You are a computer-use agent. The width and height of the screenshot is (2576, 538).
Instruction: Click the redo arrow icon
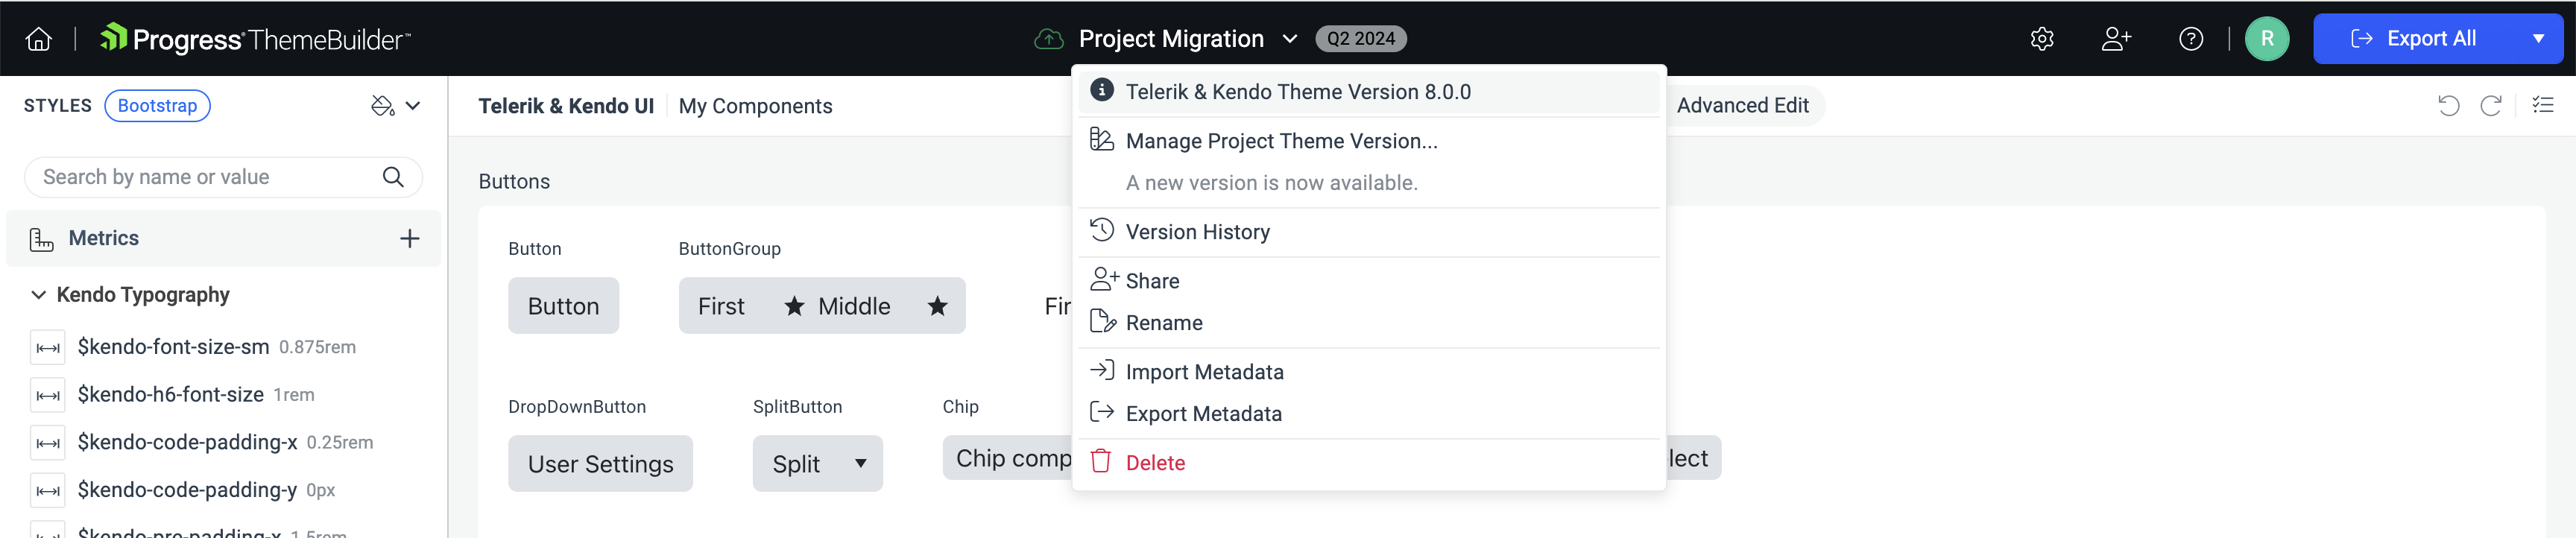click(x=2490, y=106)
